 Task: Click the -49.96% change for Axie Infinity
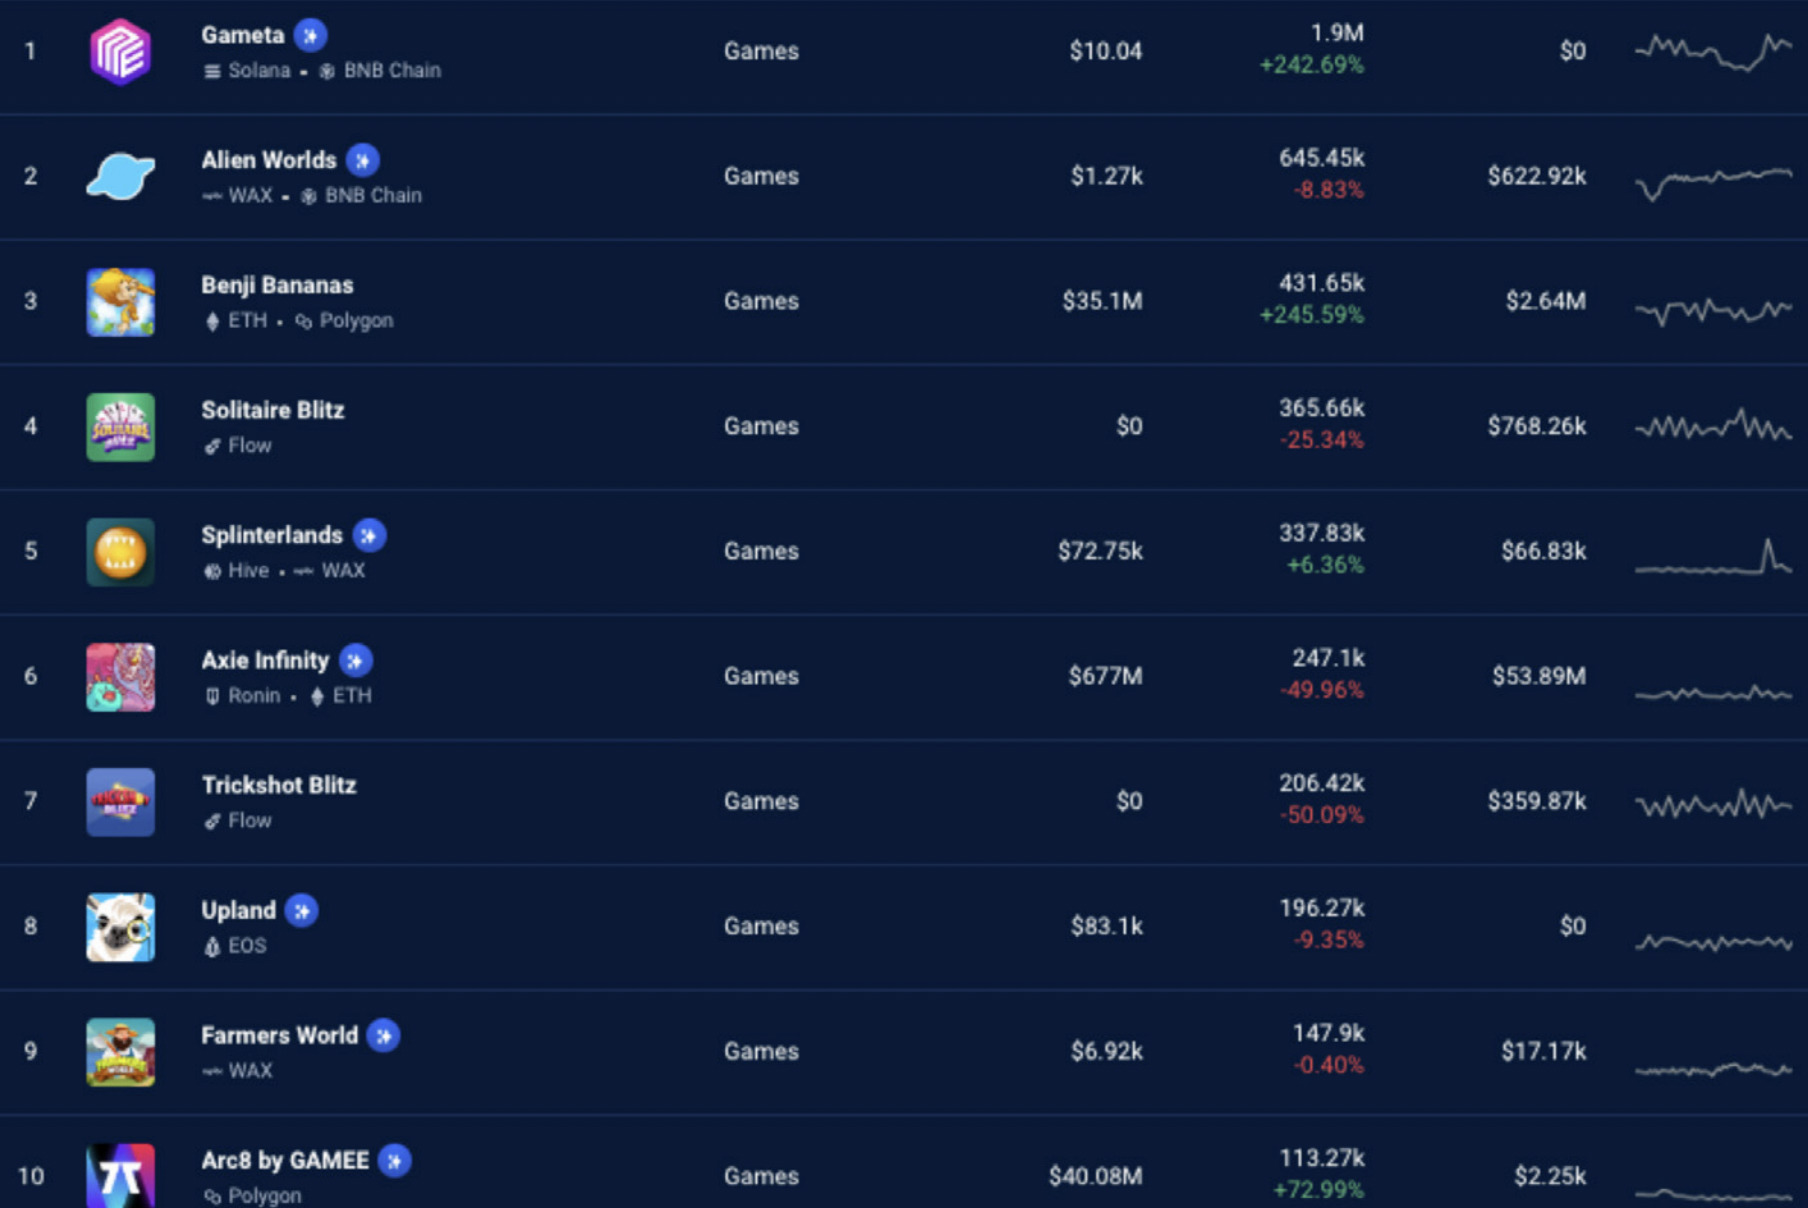click(1322, 690)
